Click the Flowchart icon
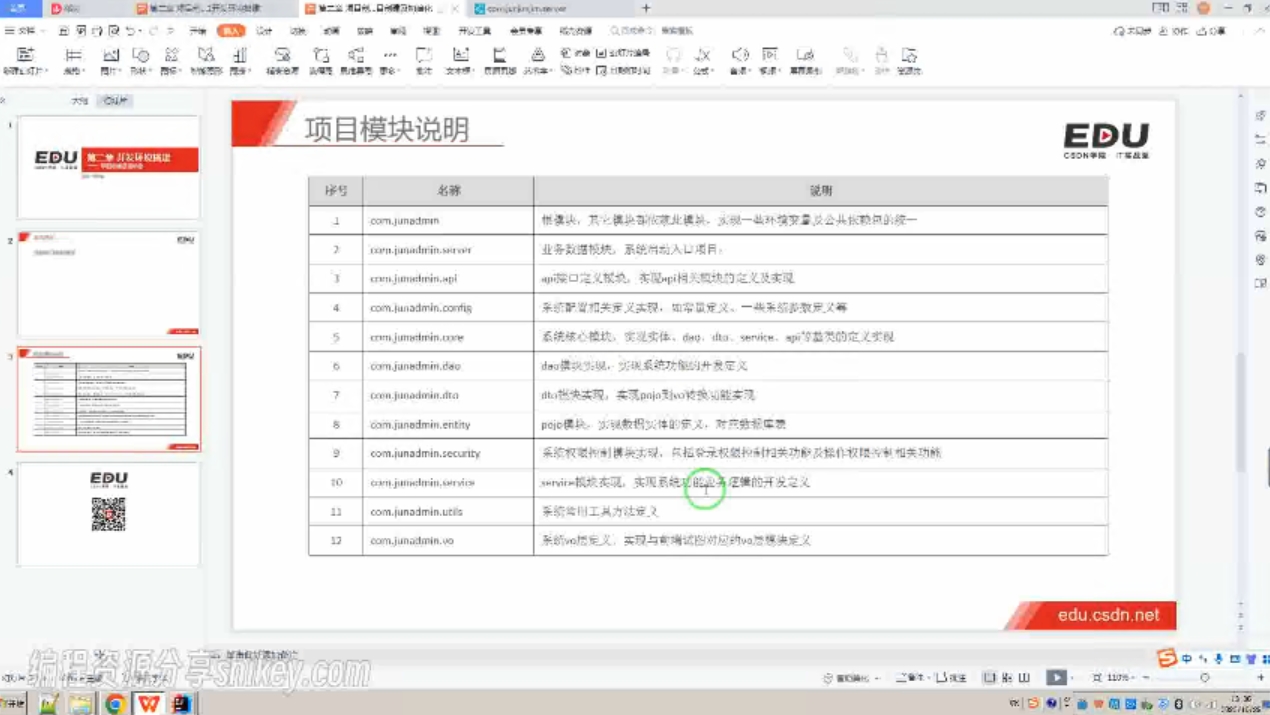Image resolution: width=1270 pixels, height=715 pixels. click(321, 56)
